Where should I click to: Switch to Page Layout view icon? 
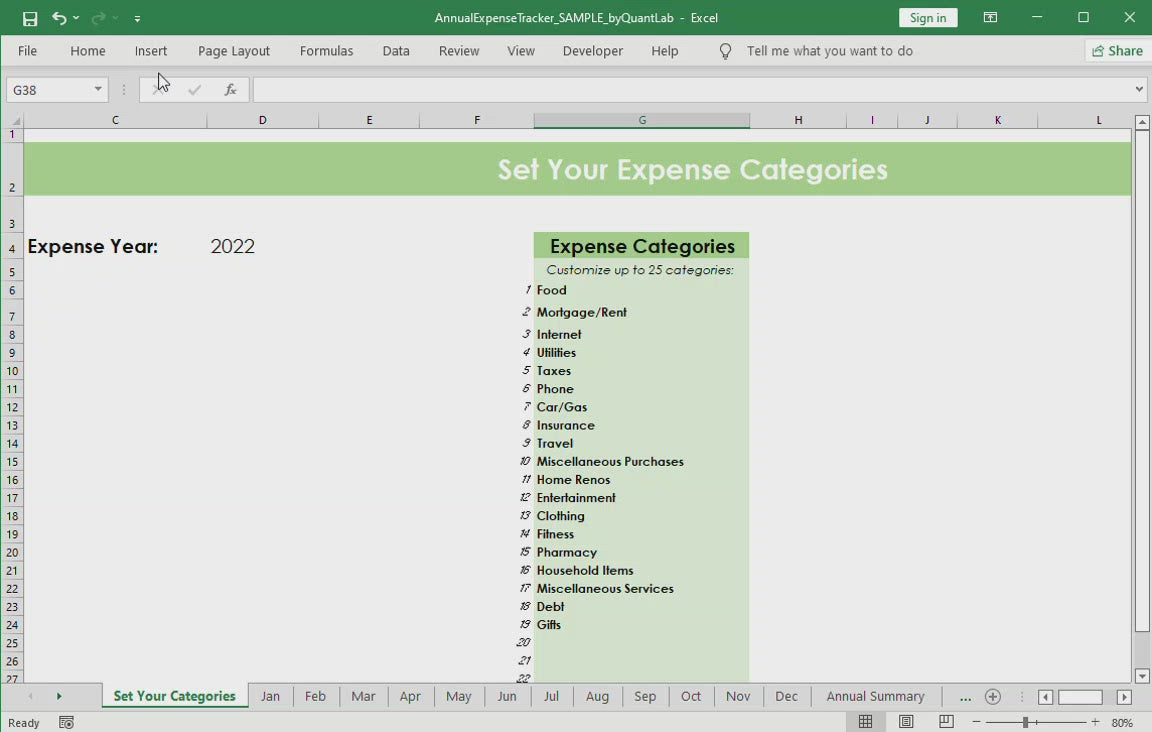[x=906, y=722]
